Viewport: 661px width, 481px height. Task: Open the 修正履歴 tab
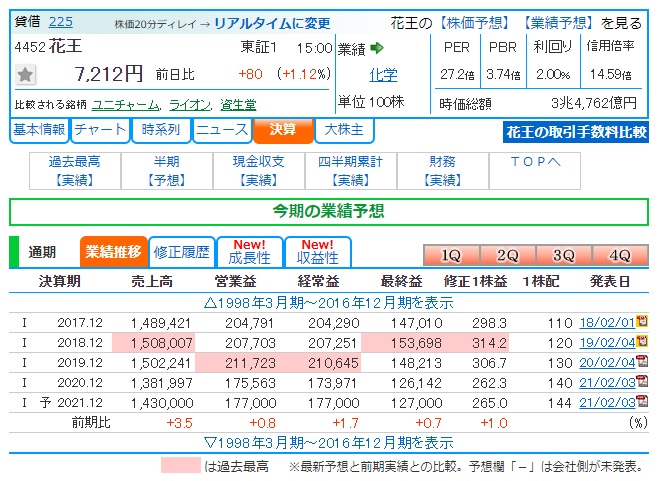point(182,252)
